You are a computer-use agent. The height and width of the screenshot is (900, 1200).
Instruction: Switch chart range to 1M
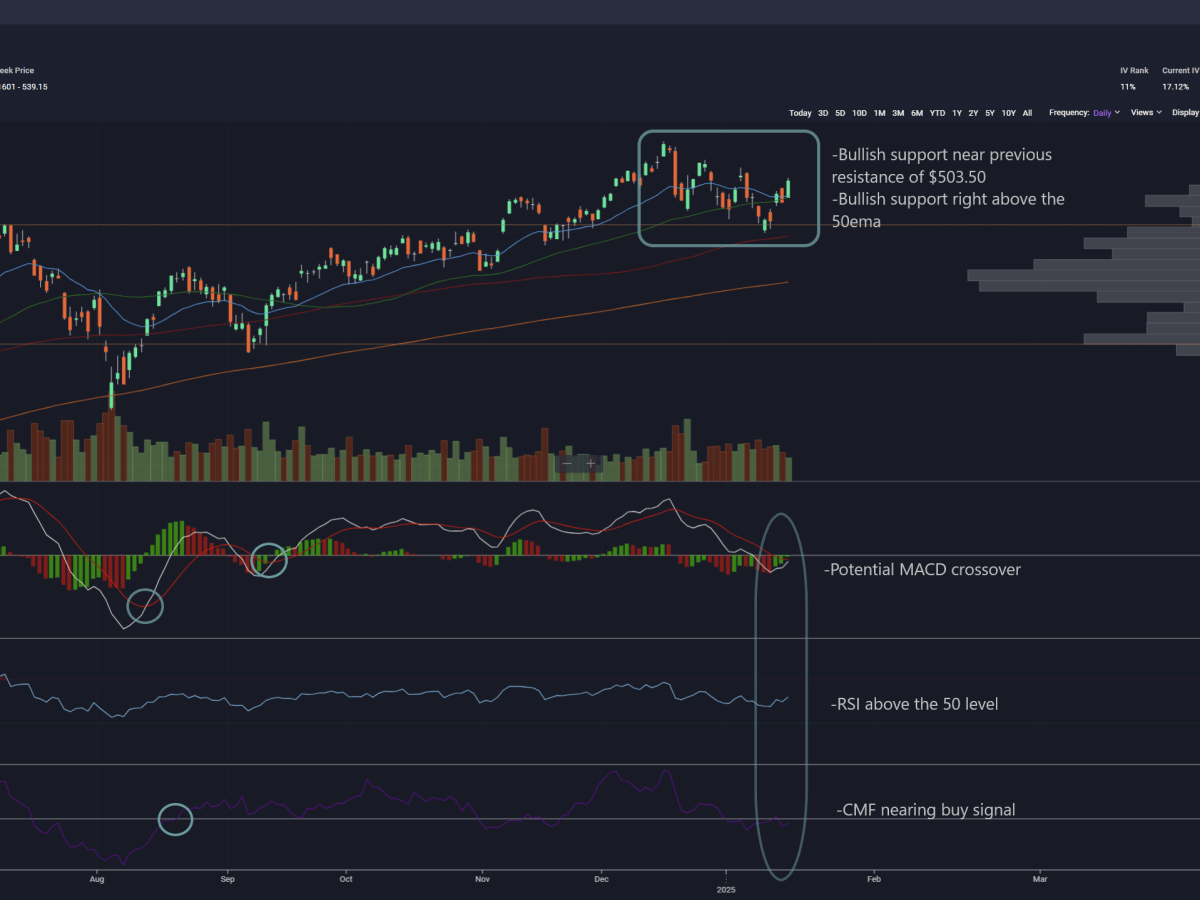pyautogui.click(x=880, y=113)
